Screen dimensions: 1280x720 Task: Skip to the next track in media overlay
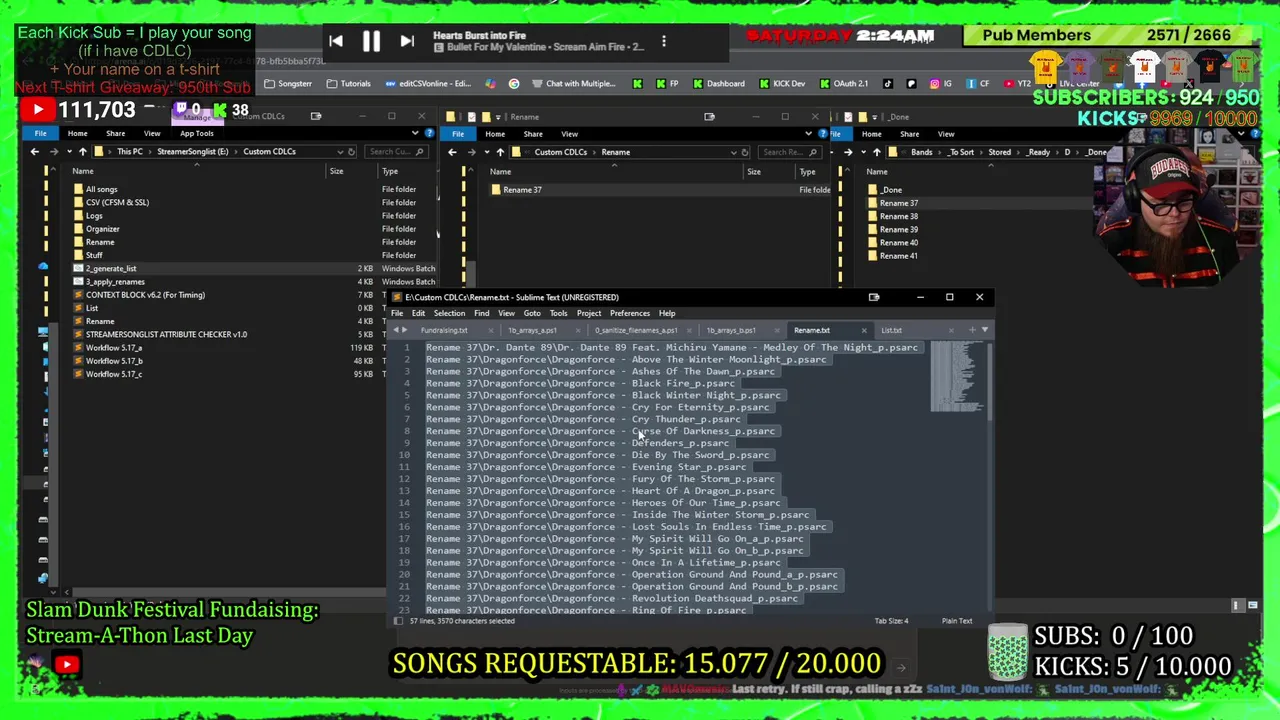pos(407,41)
